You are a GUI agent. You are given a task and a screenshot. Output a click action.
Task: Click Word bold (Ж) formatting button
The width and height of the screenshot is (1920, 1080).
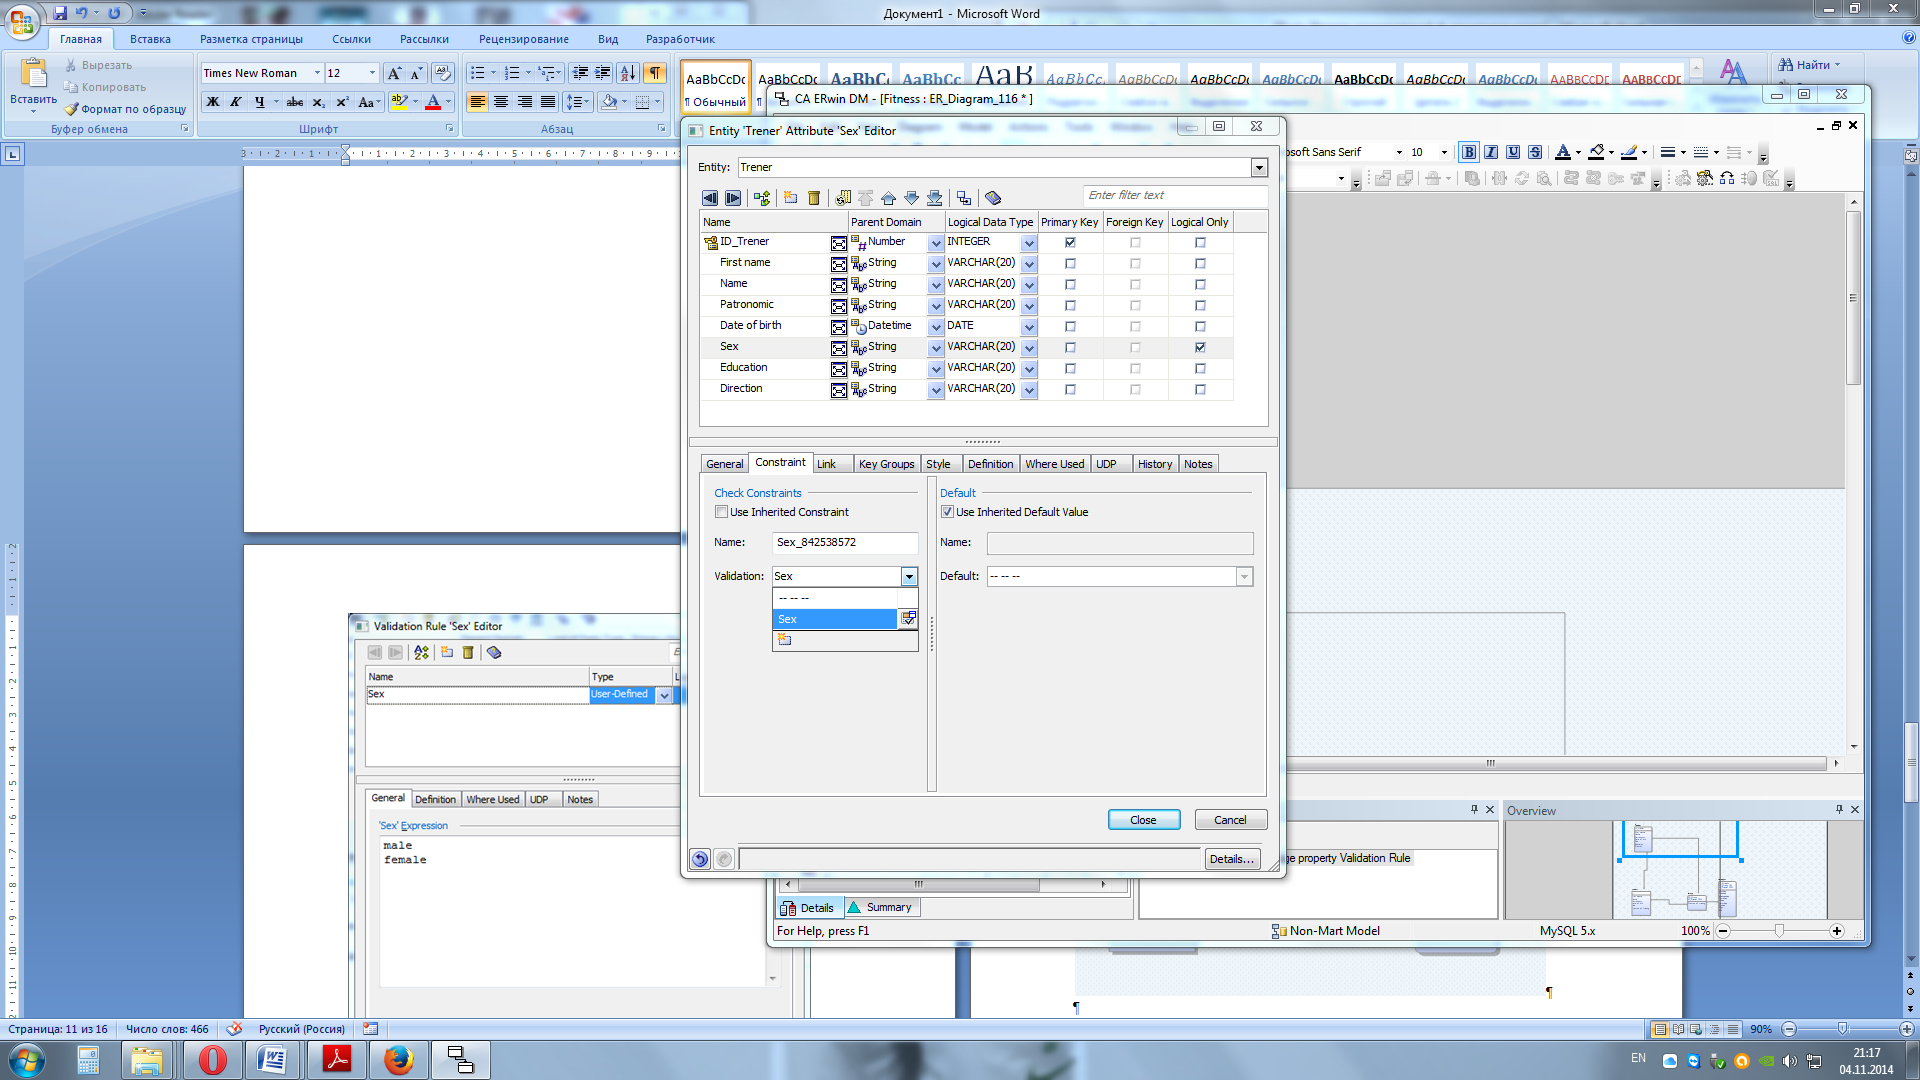(213, 102)
